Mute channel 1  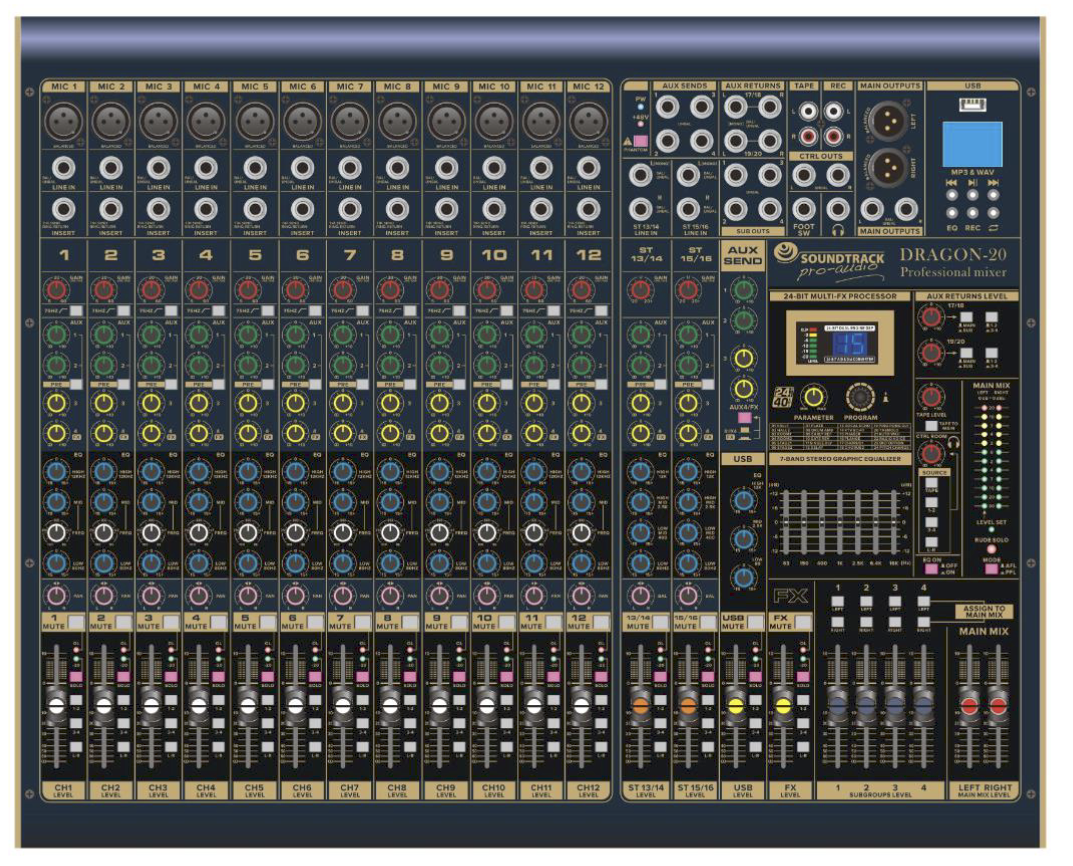[x=77, y=622]
